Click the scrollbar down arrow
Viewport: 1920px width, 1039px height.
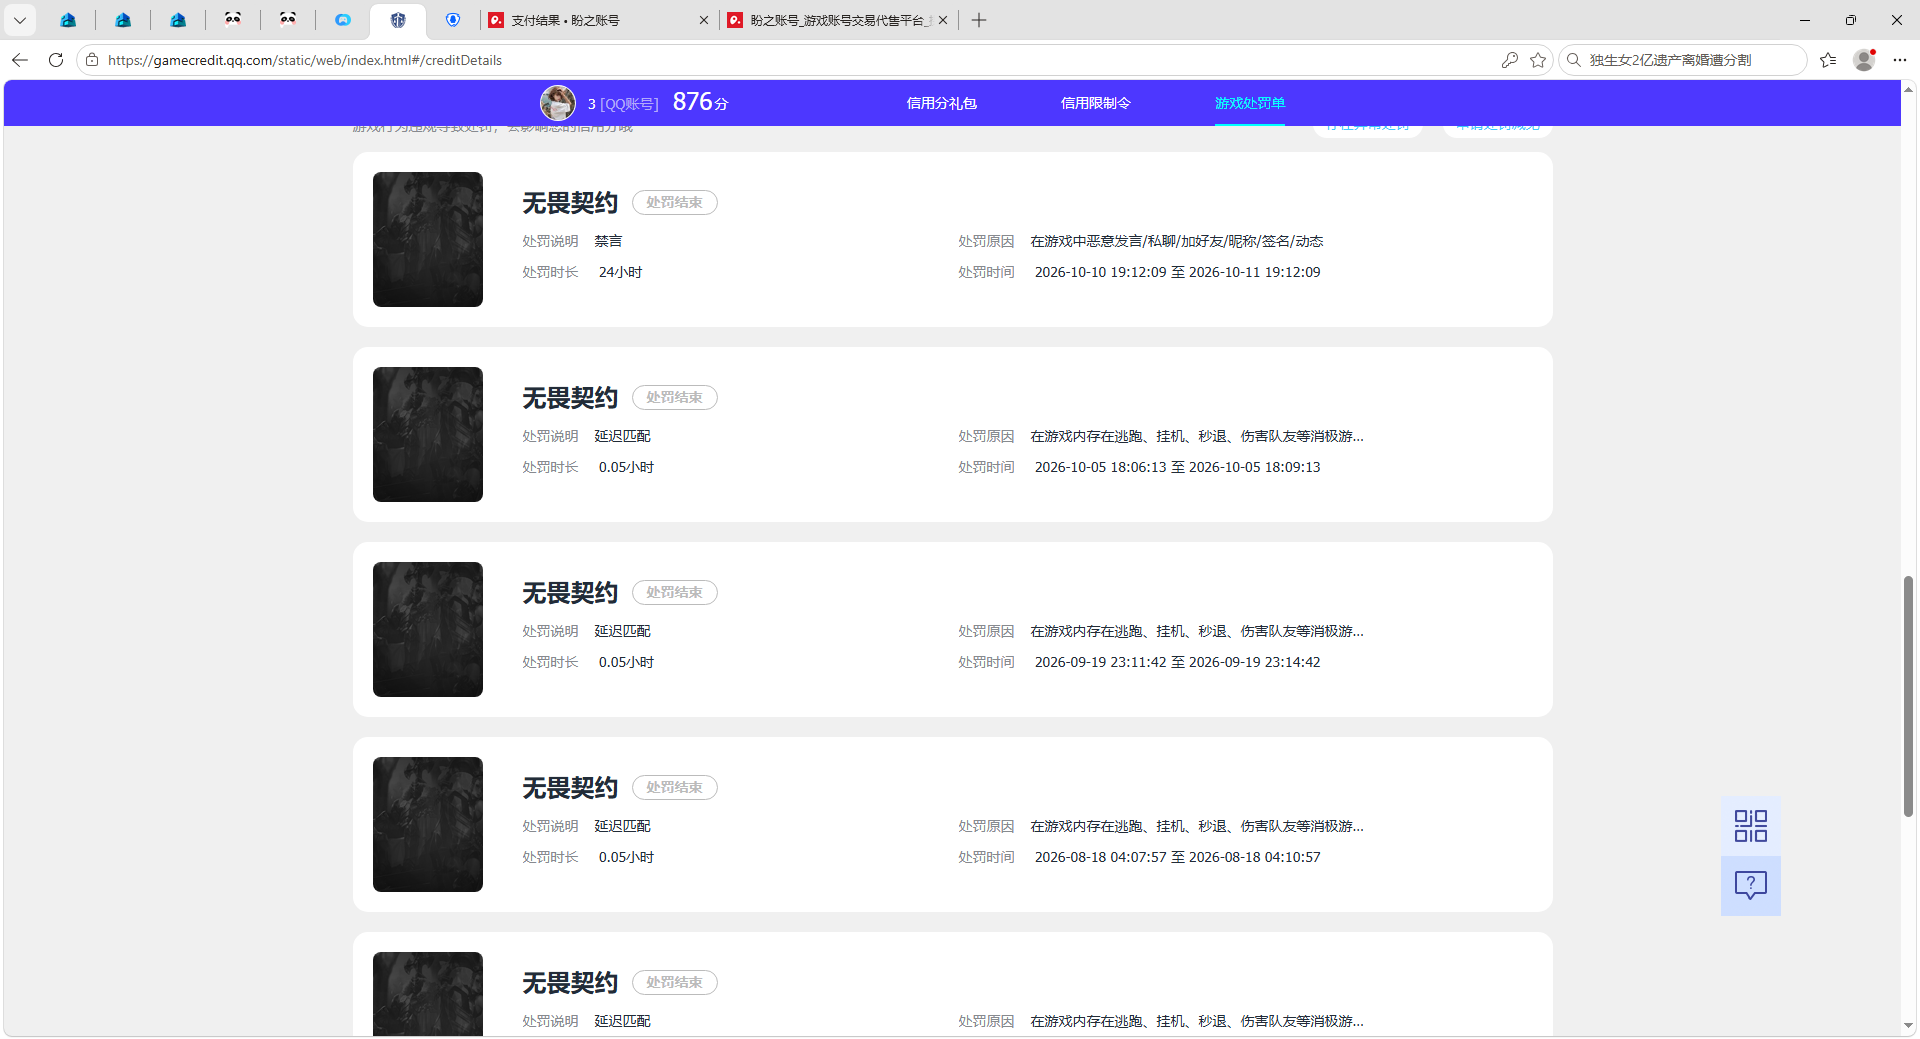tap(1908, 1025)
